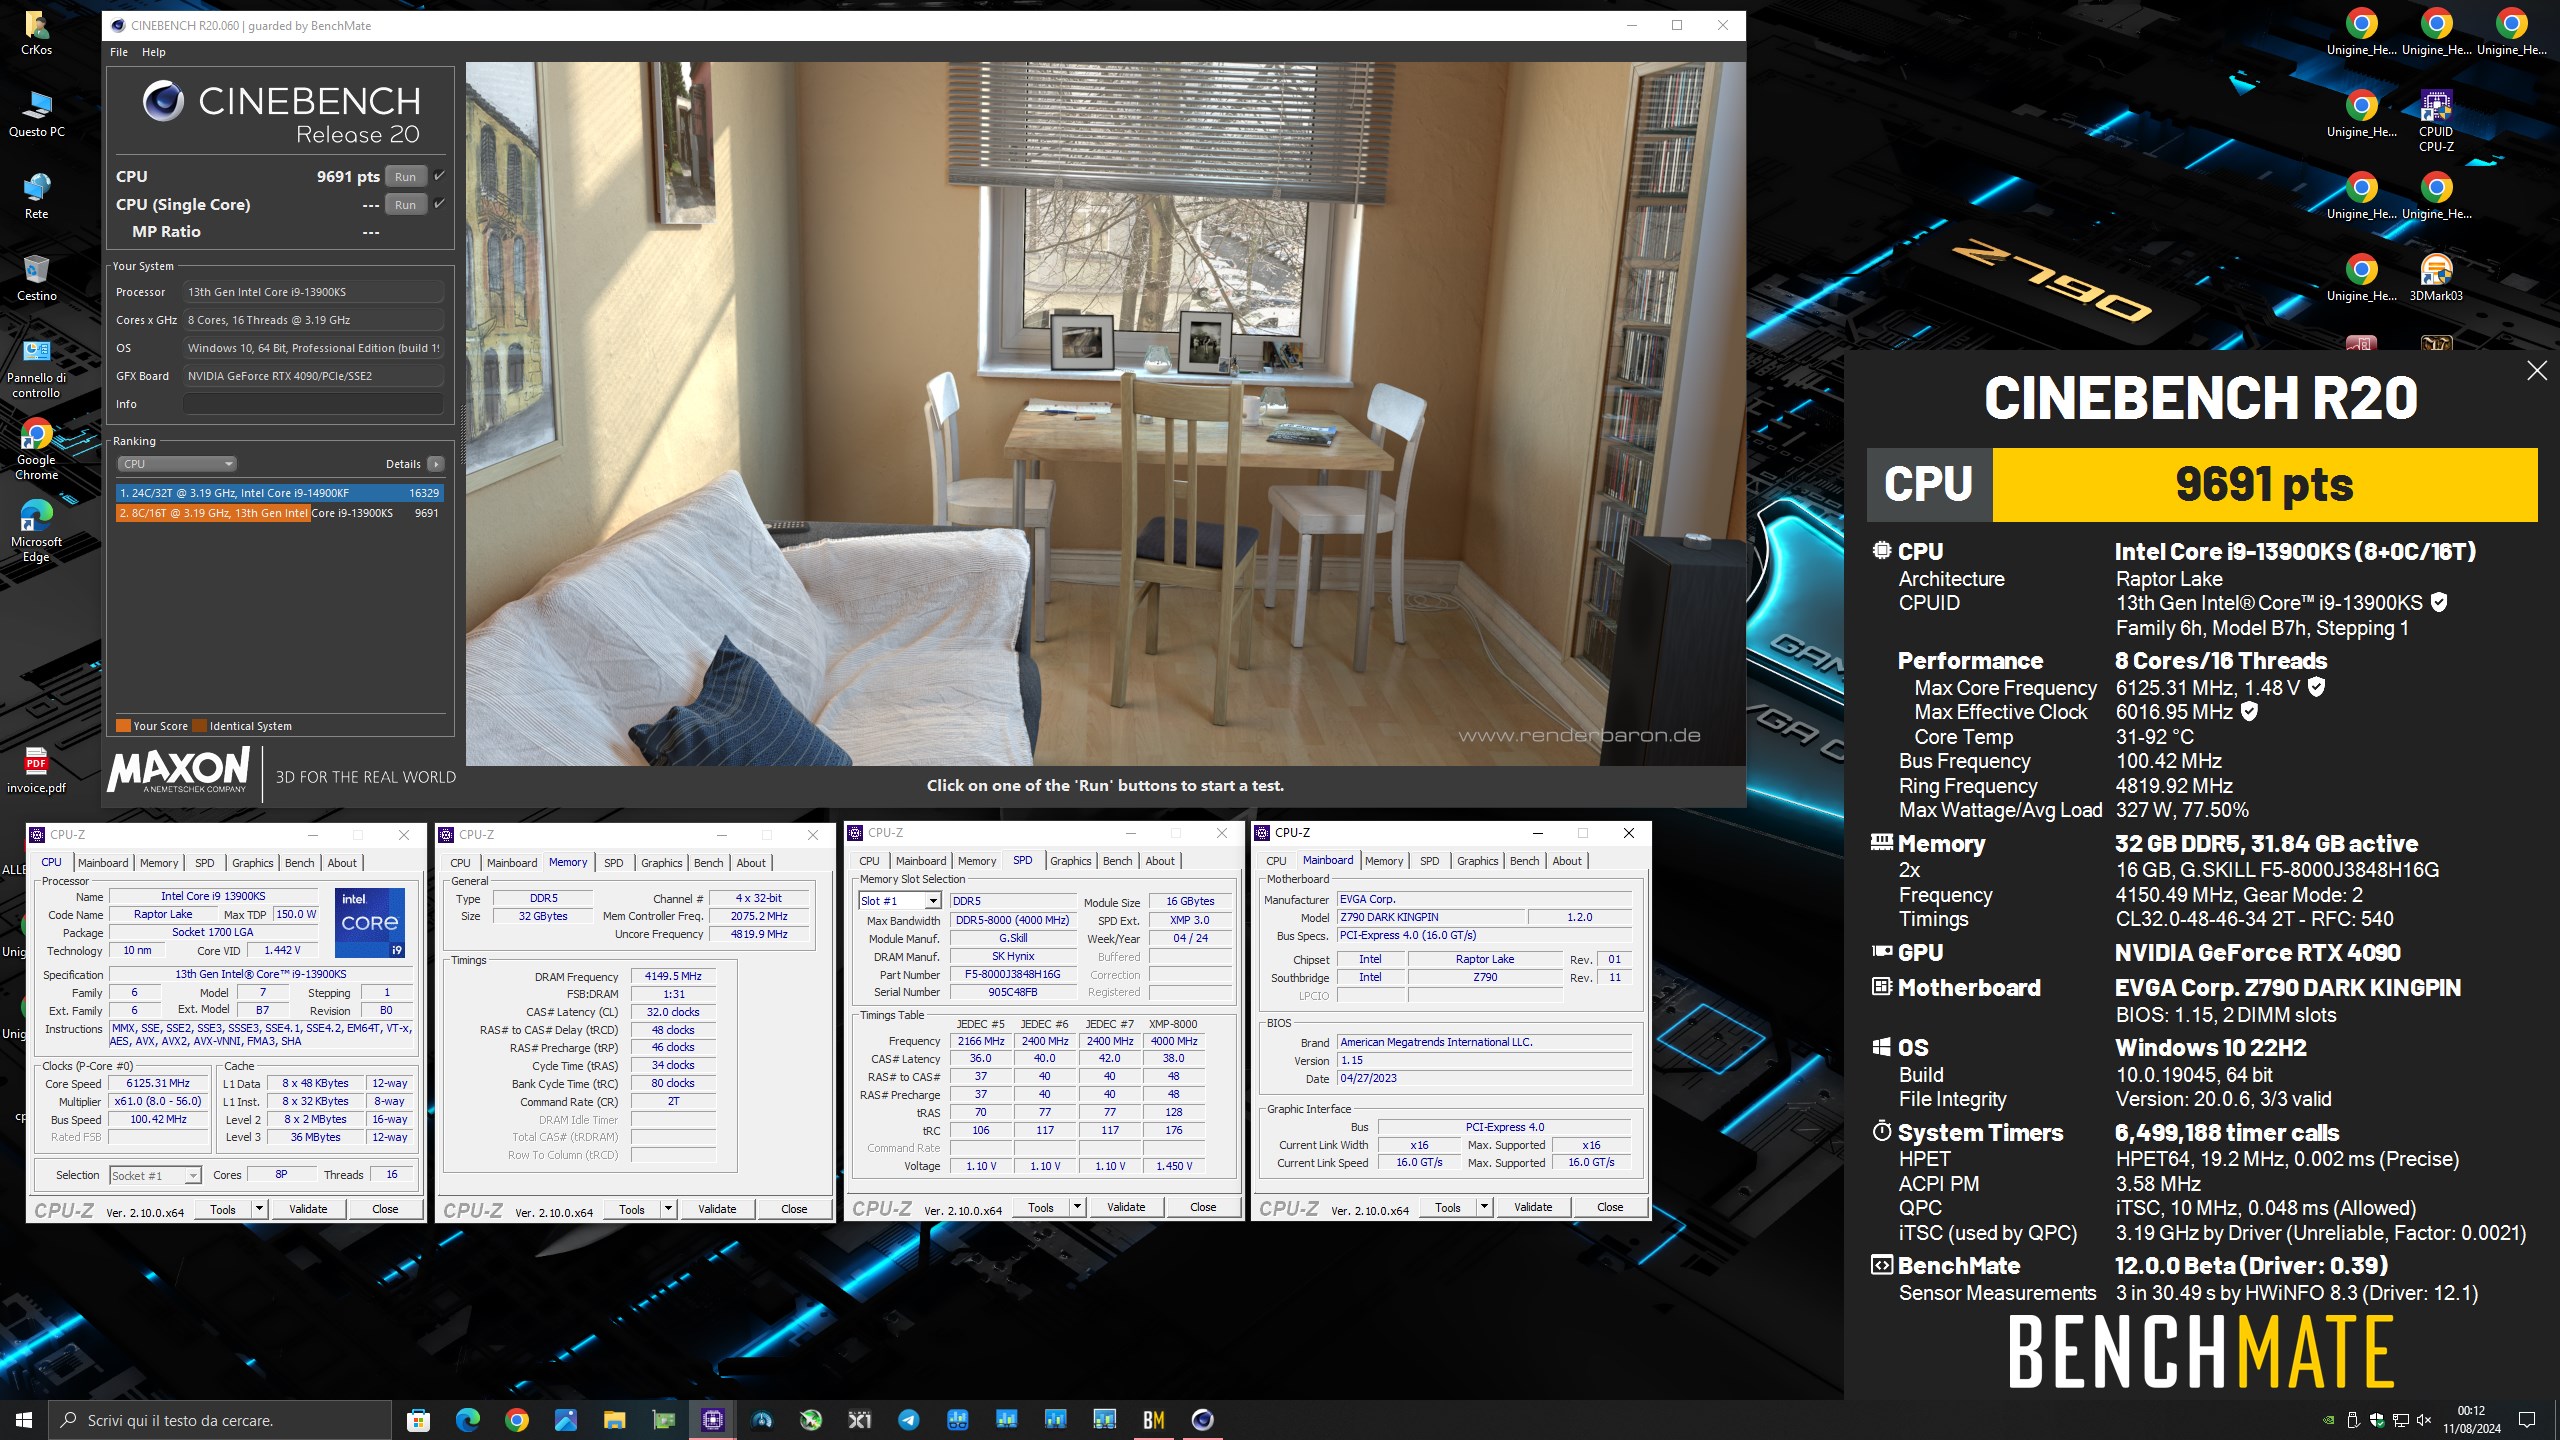Screen dimensions: 2560x1440
Task: Switch to Cinebench via its taskbar icon
Action: tap(1202, 1419)
